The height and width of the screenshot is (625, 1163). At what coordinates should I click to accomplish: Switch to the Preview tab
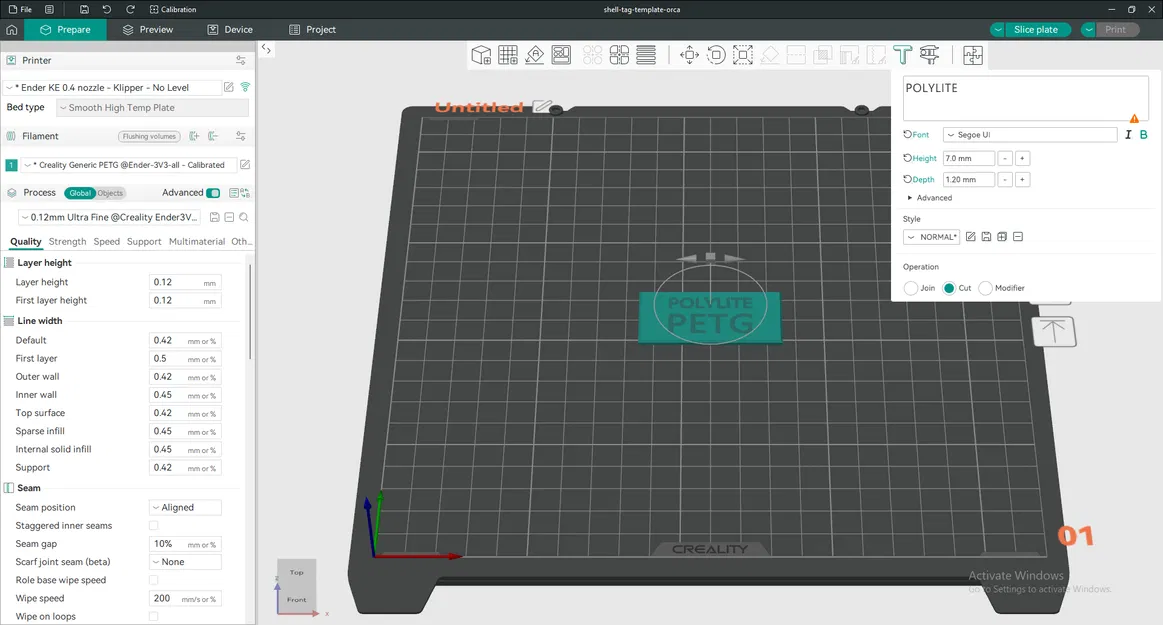tap(148, 30)
